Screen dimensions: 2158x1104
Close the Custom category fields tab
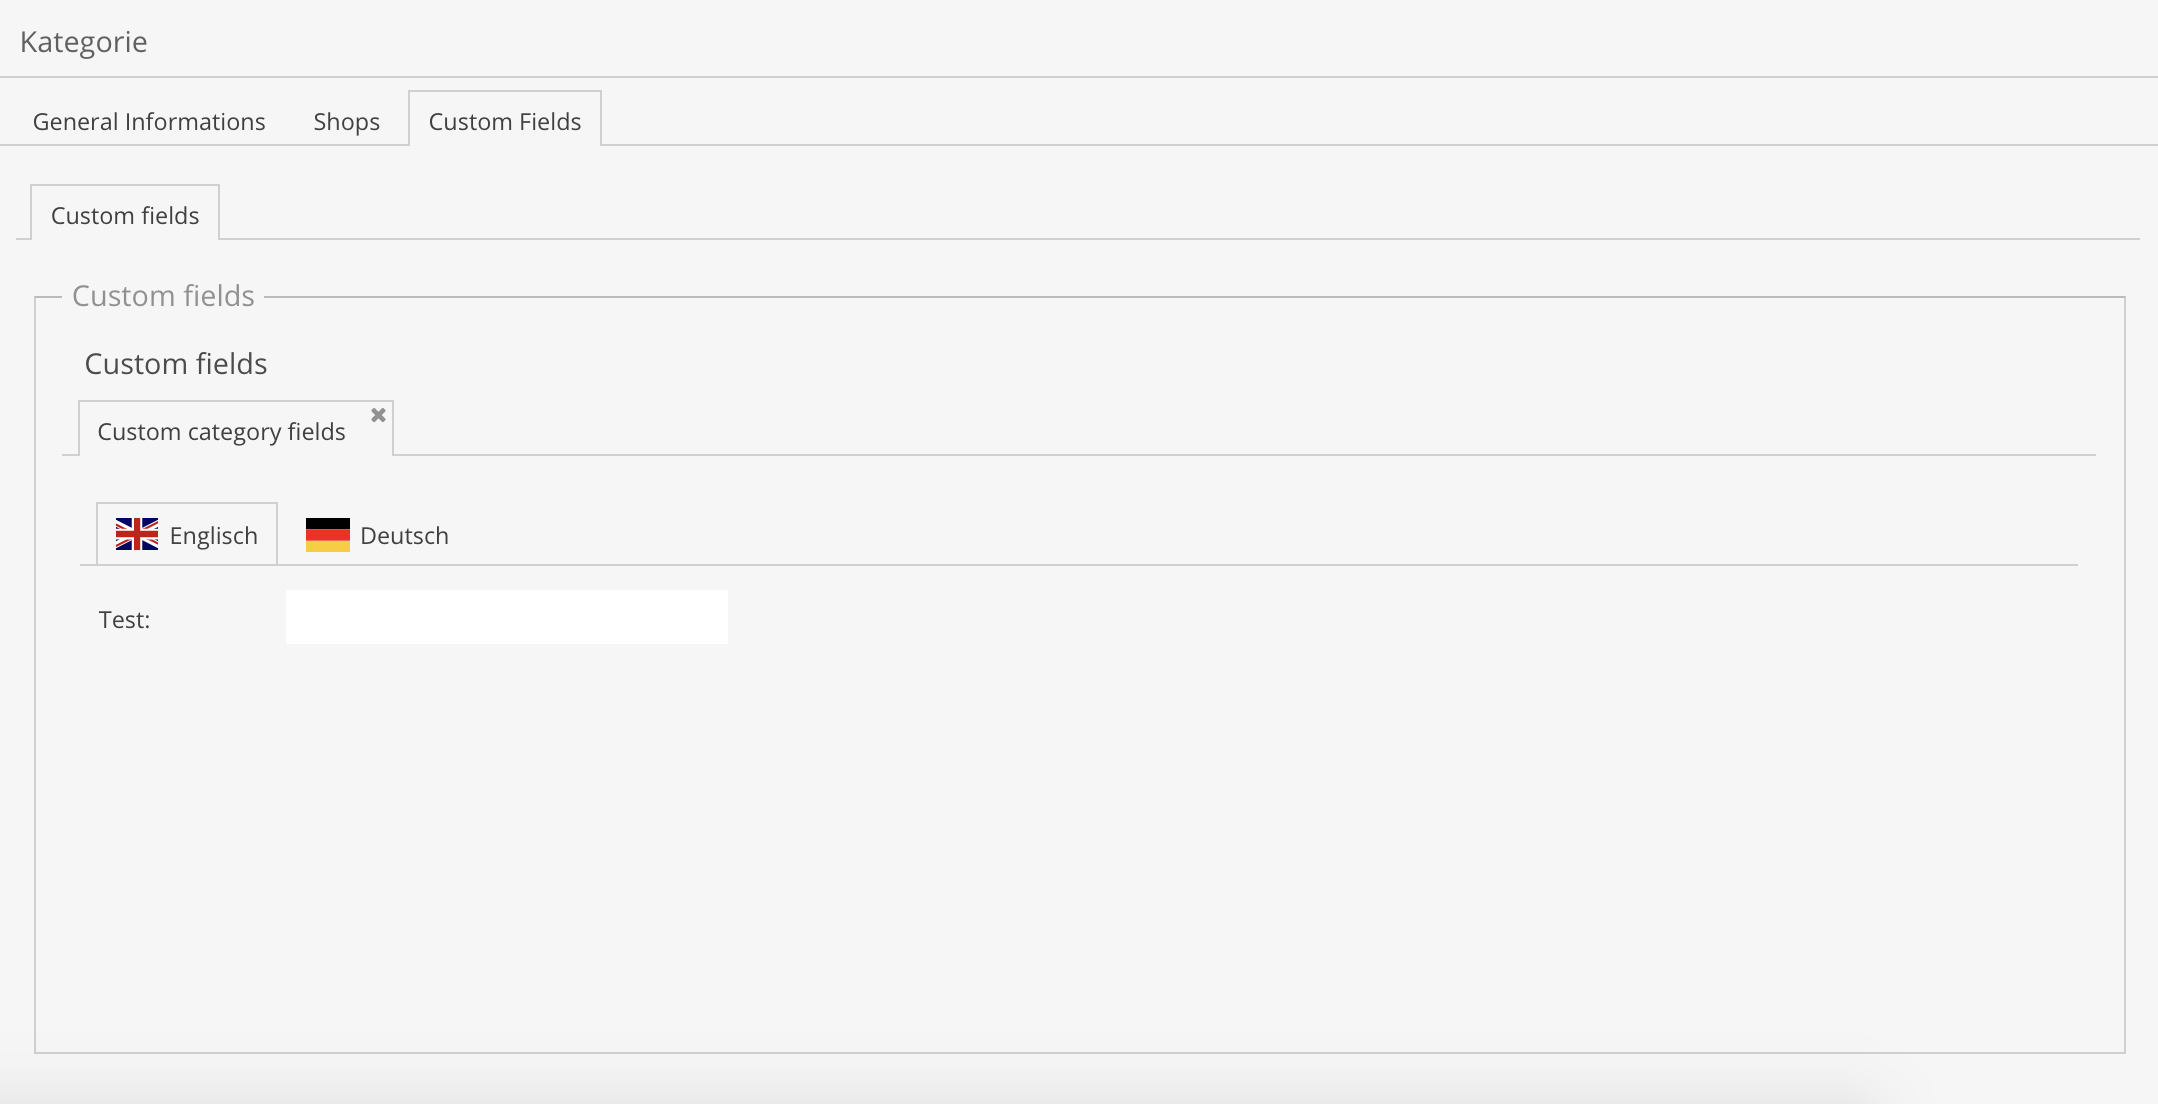pos(378,415)
